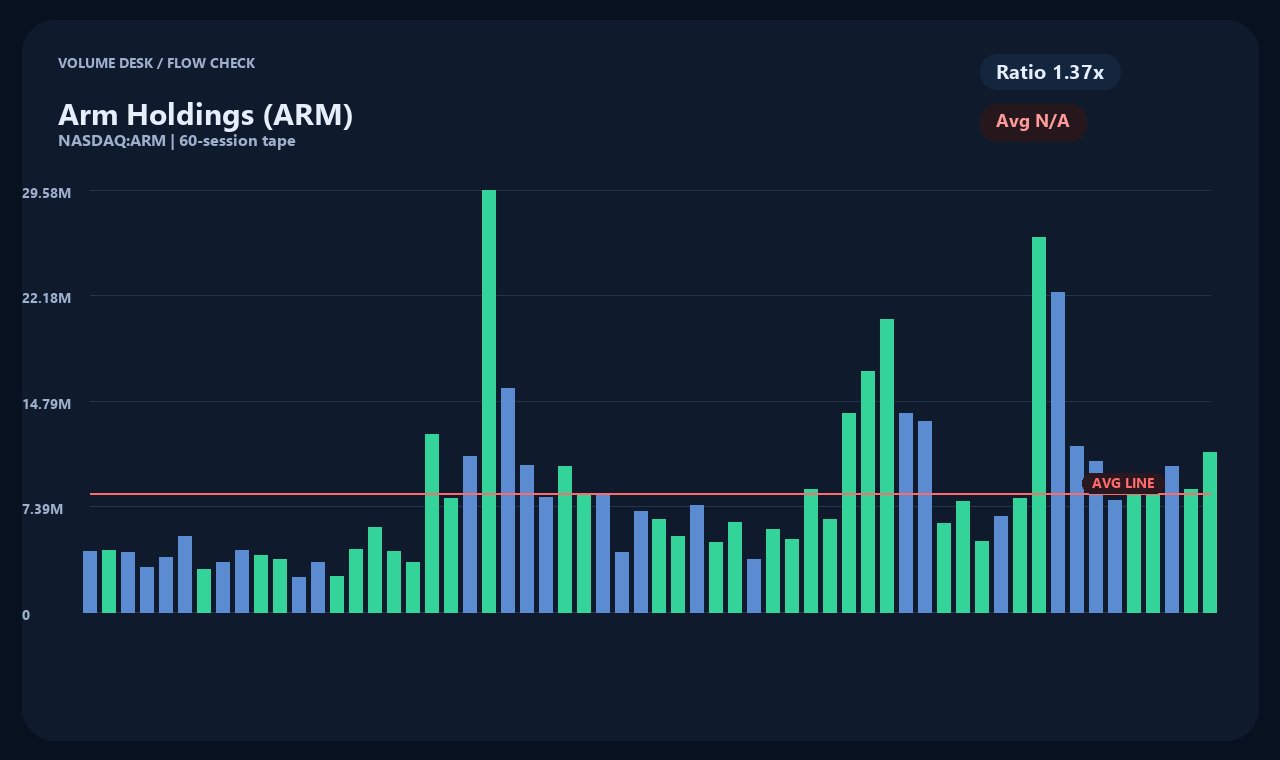Click the 29.58M axis label

46,192
